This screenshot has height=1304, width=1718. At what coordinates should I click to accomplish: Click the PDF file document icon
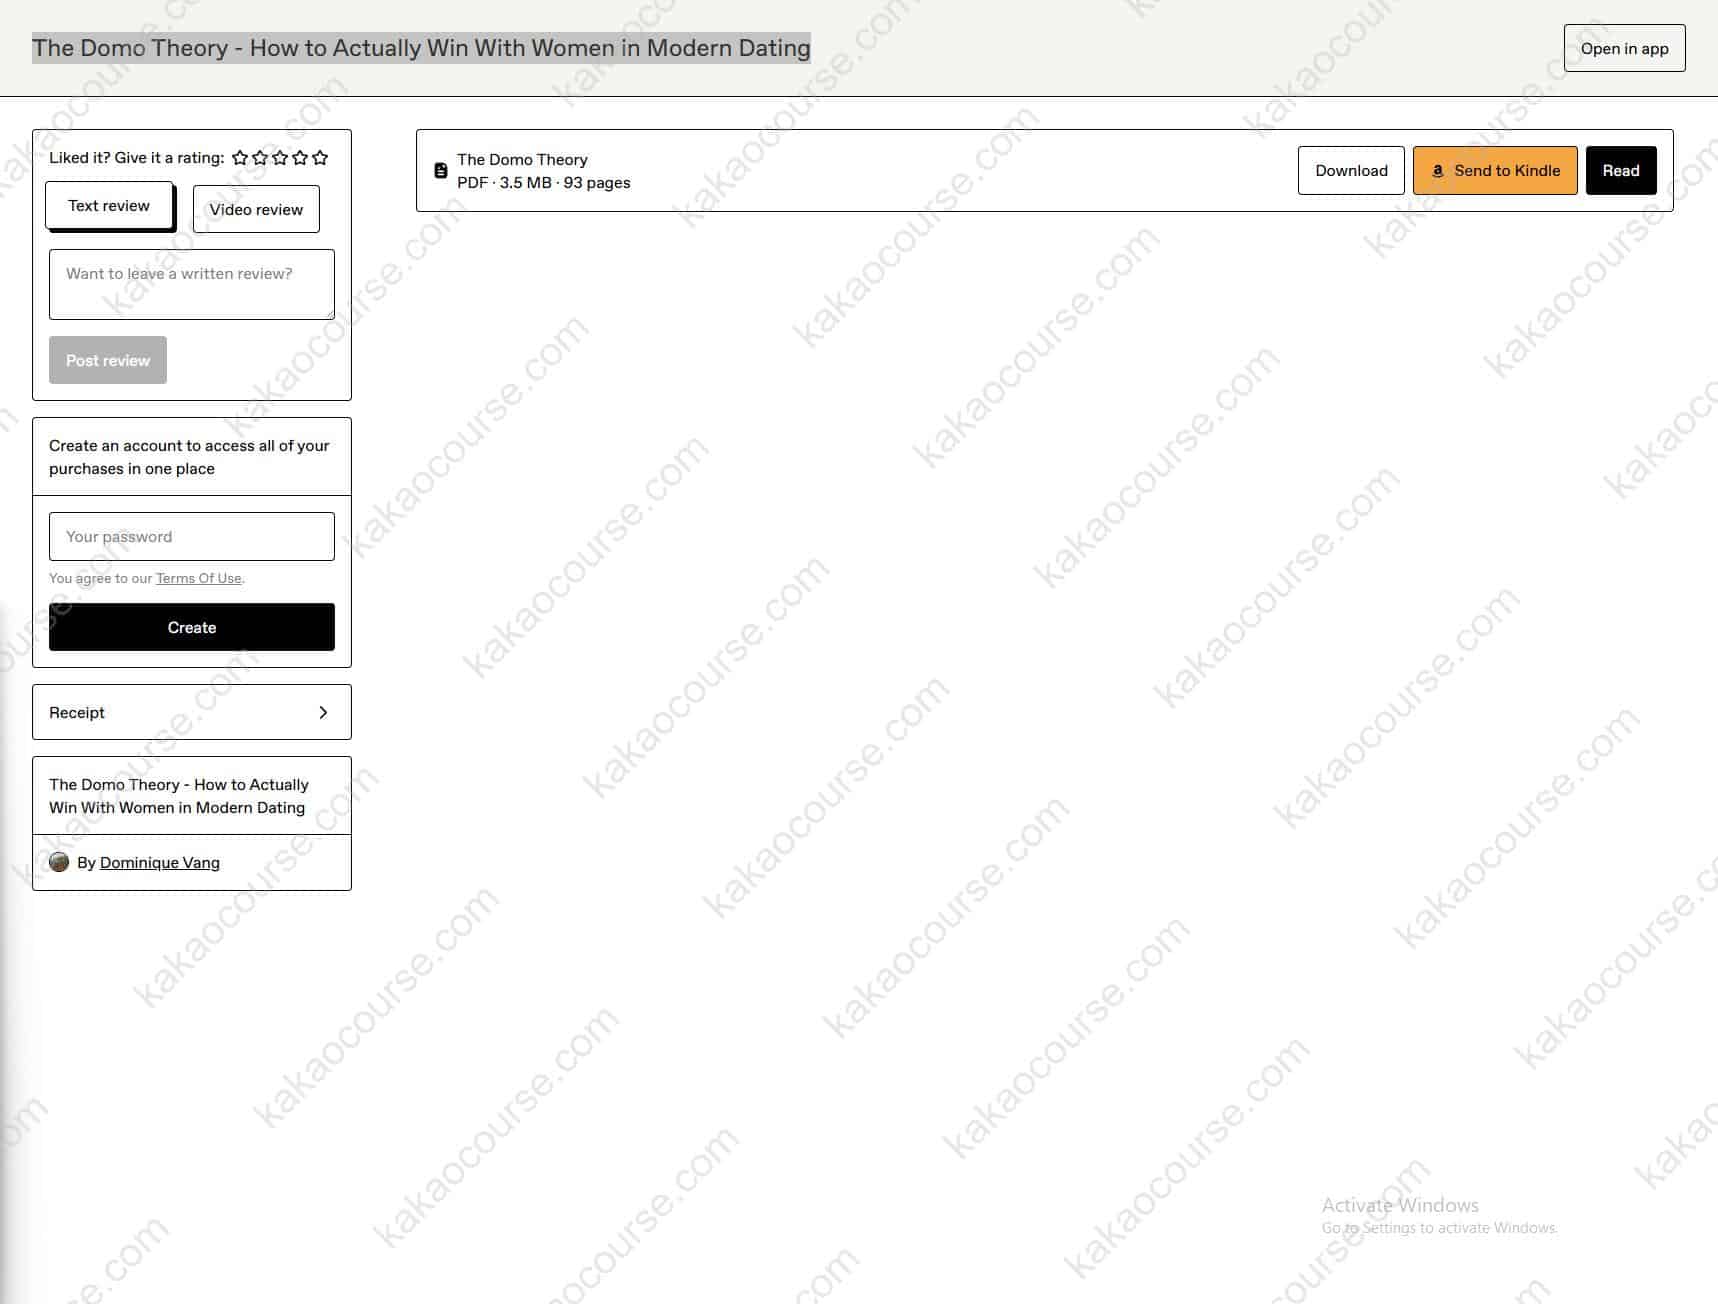coord(440,171)
